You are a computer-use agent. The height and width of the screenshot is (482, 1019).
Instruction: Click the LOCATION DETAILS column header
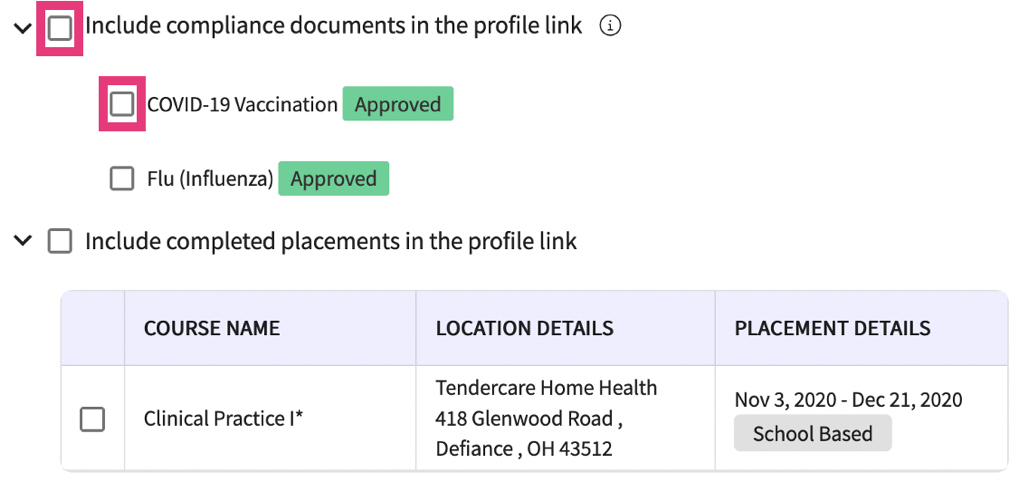point(524,328)
